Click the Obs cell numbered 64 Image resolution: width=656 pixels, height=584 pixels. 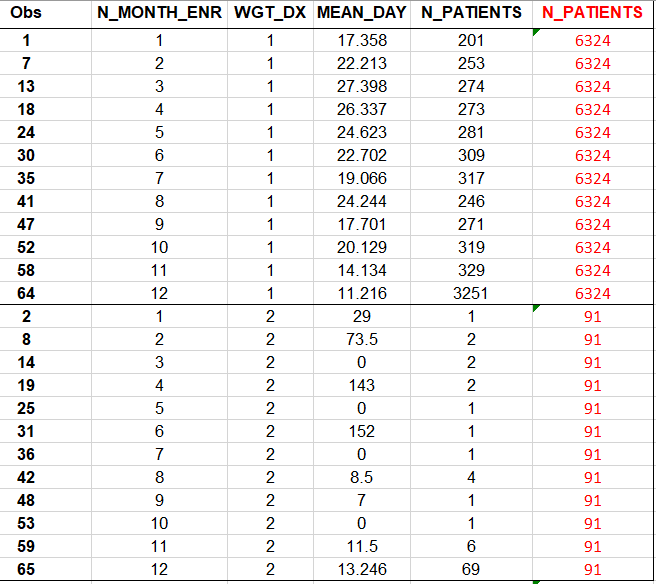[x=27, y=293]
